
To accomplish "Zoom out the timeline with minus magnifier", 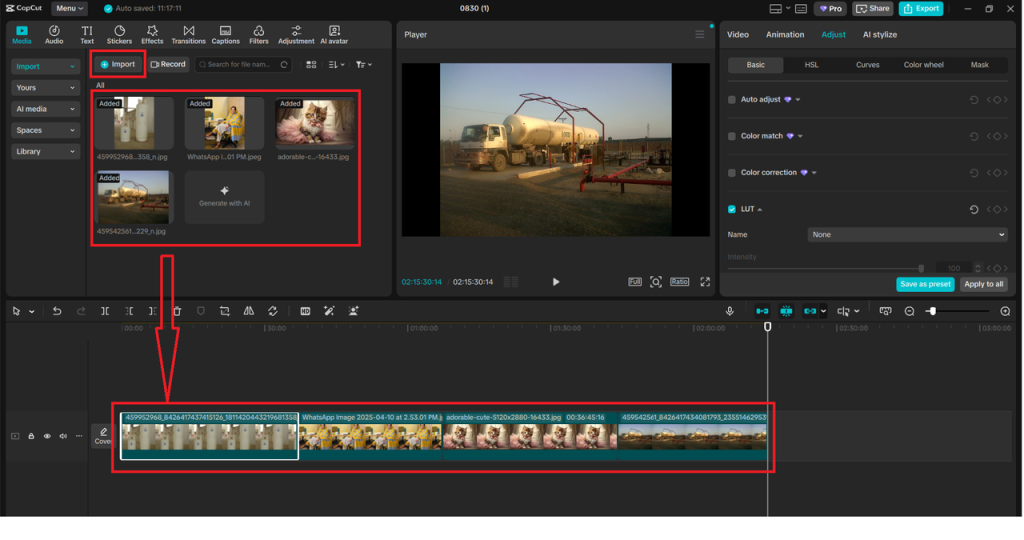I will (909, 311).
